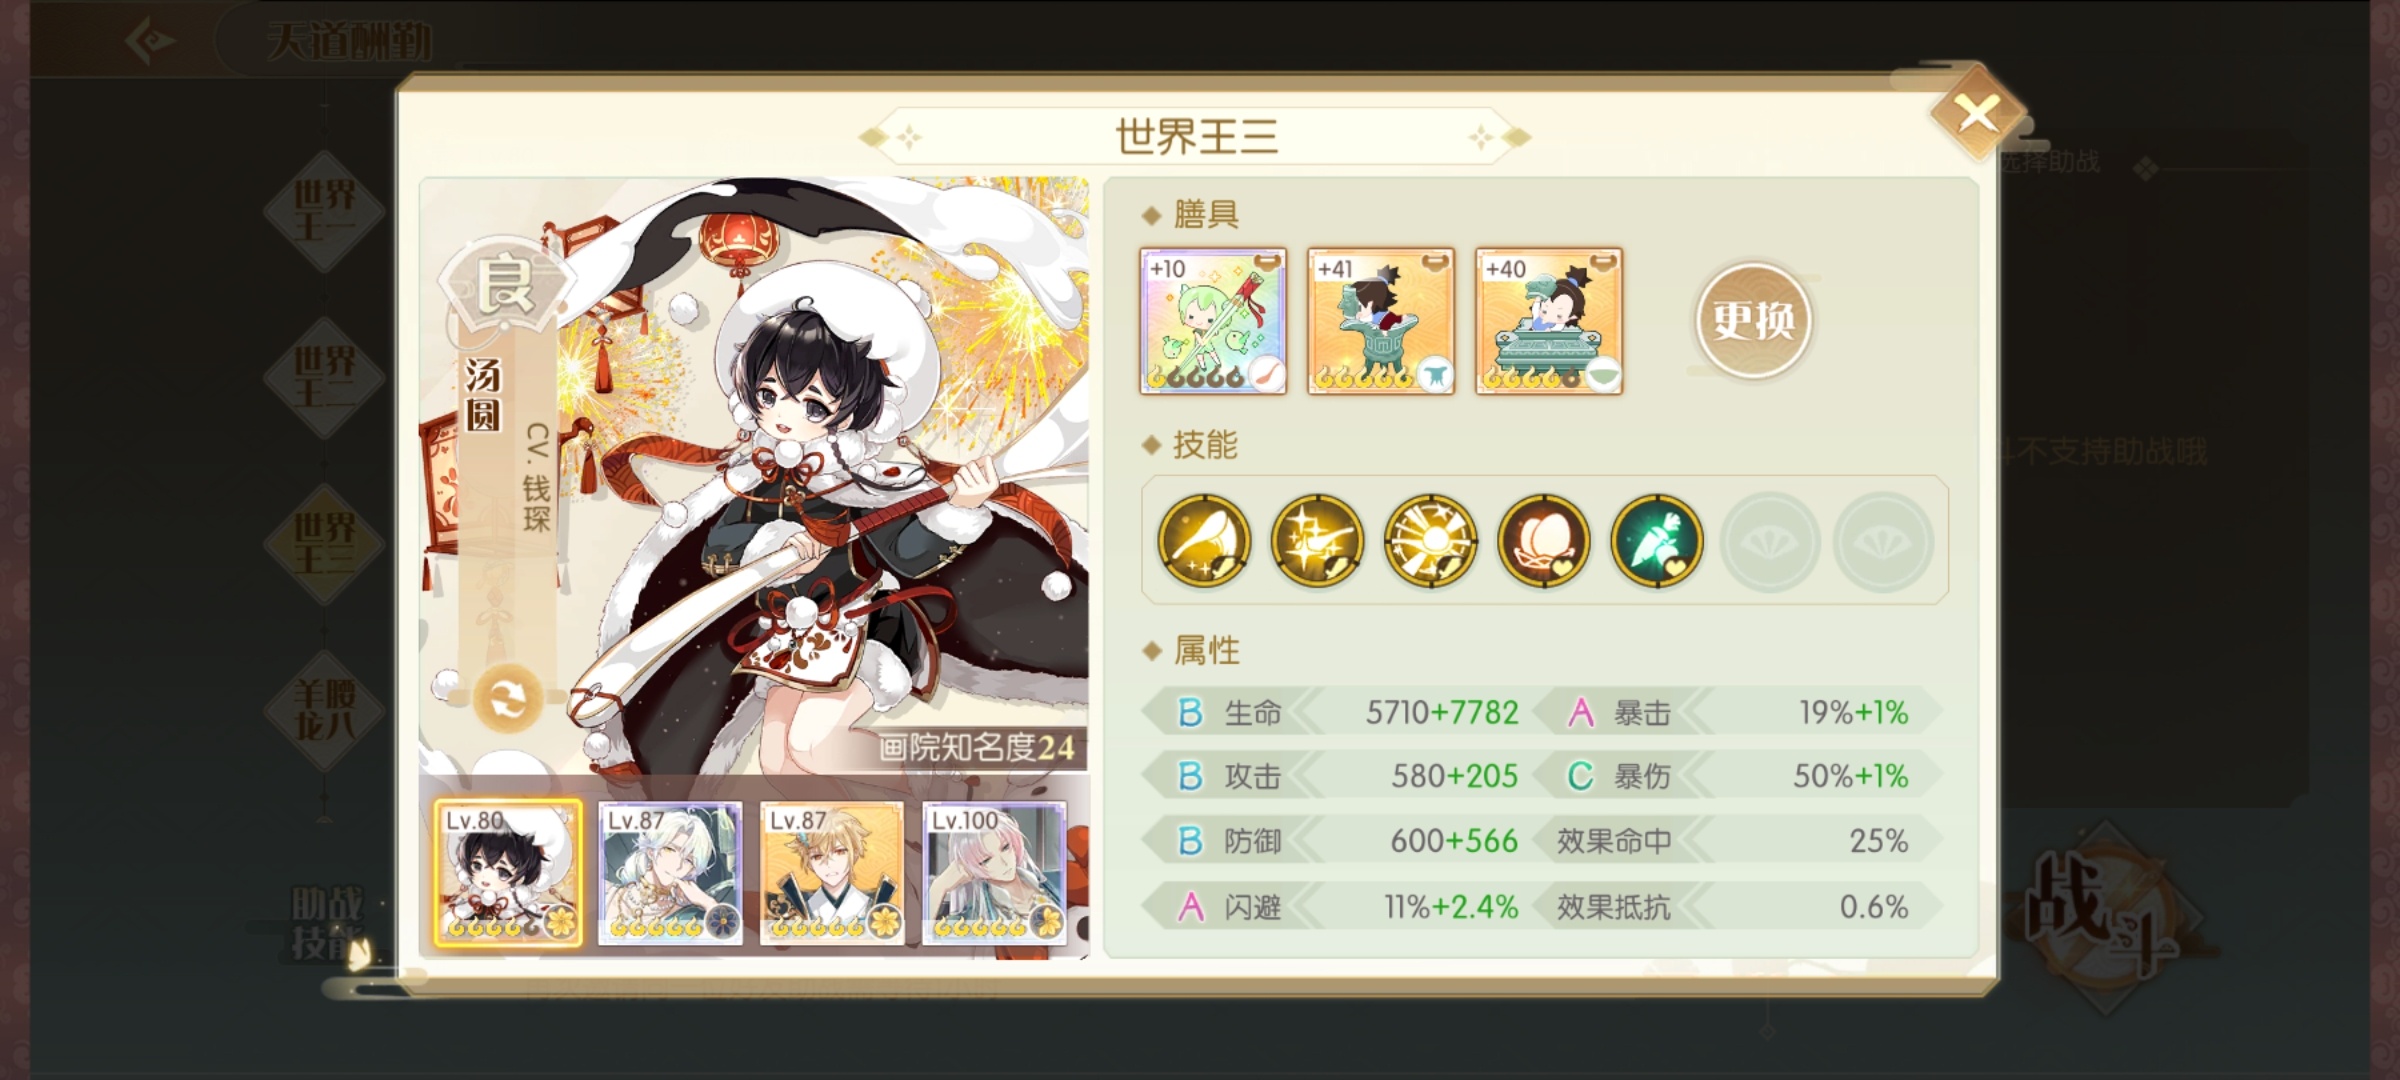2400x1080 pixels.
Task: Select the +10 green sprite equipment card
Action: coord(1213,321)
